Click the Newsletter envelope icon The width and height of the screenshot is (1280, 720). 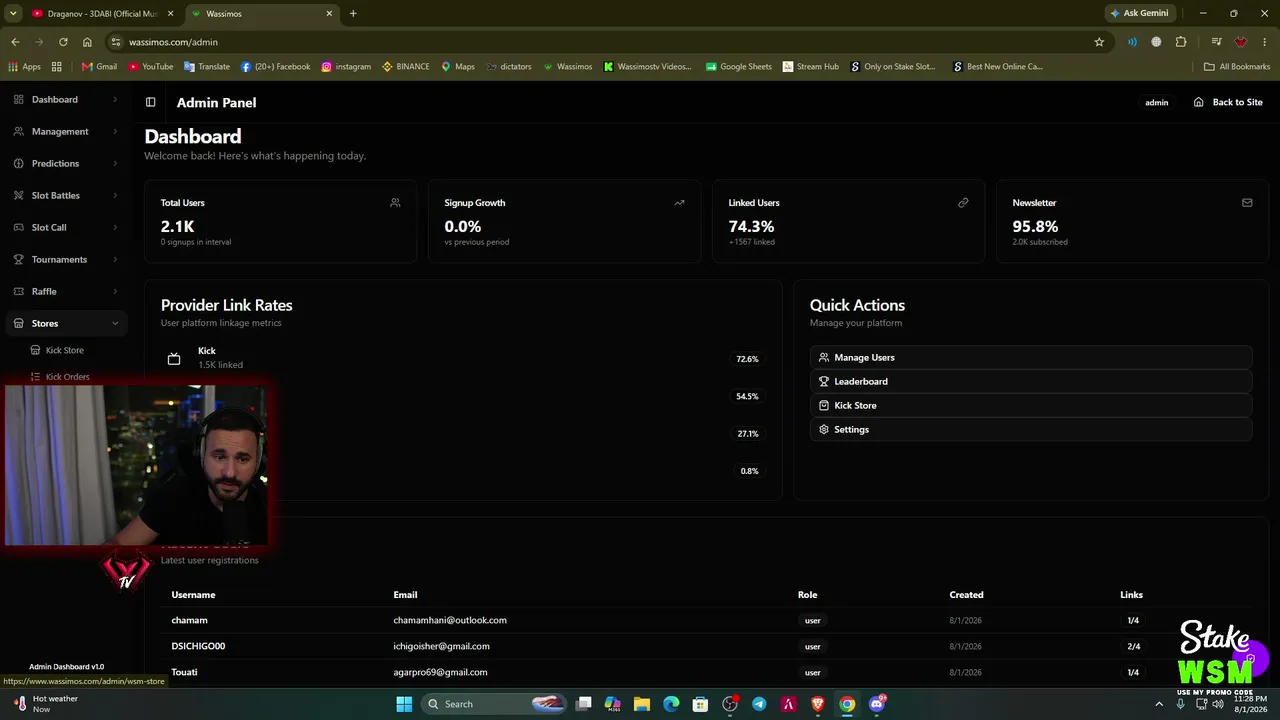pyautogui.click(x=1247, y=203)
